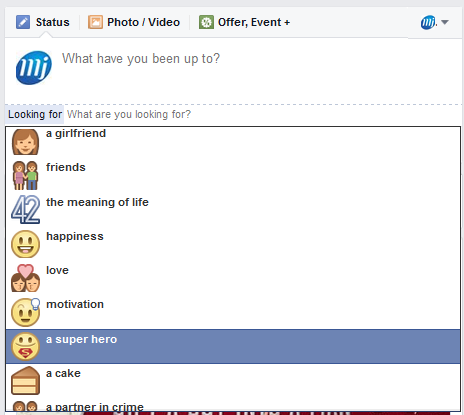Screen dimensions: 464x415
Task: Switch to the Status tab
Action: pos(43,22)
